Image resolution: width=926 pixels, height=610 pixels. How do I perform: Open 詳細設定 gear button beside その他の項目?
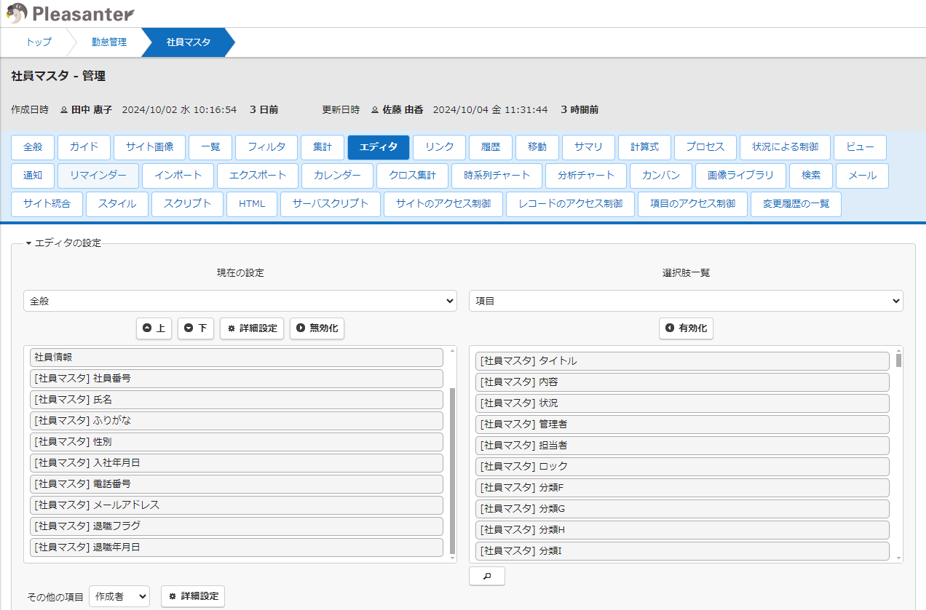tap(193, 596)
